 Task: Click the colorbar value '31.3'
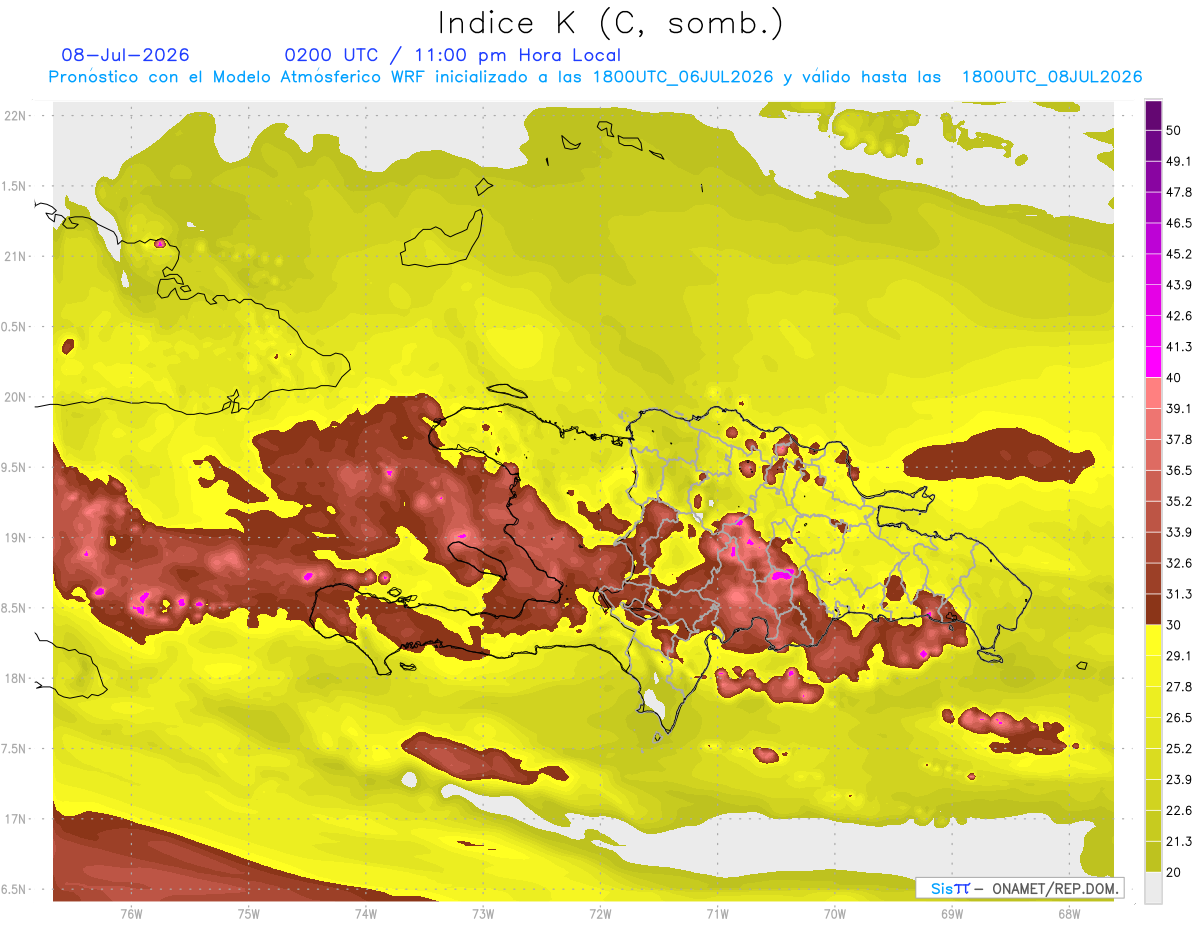[1178, 594]
